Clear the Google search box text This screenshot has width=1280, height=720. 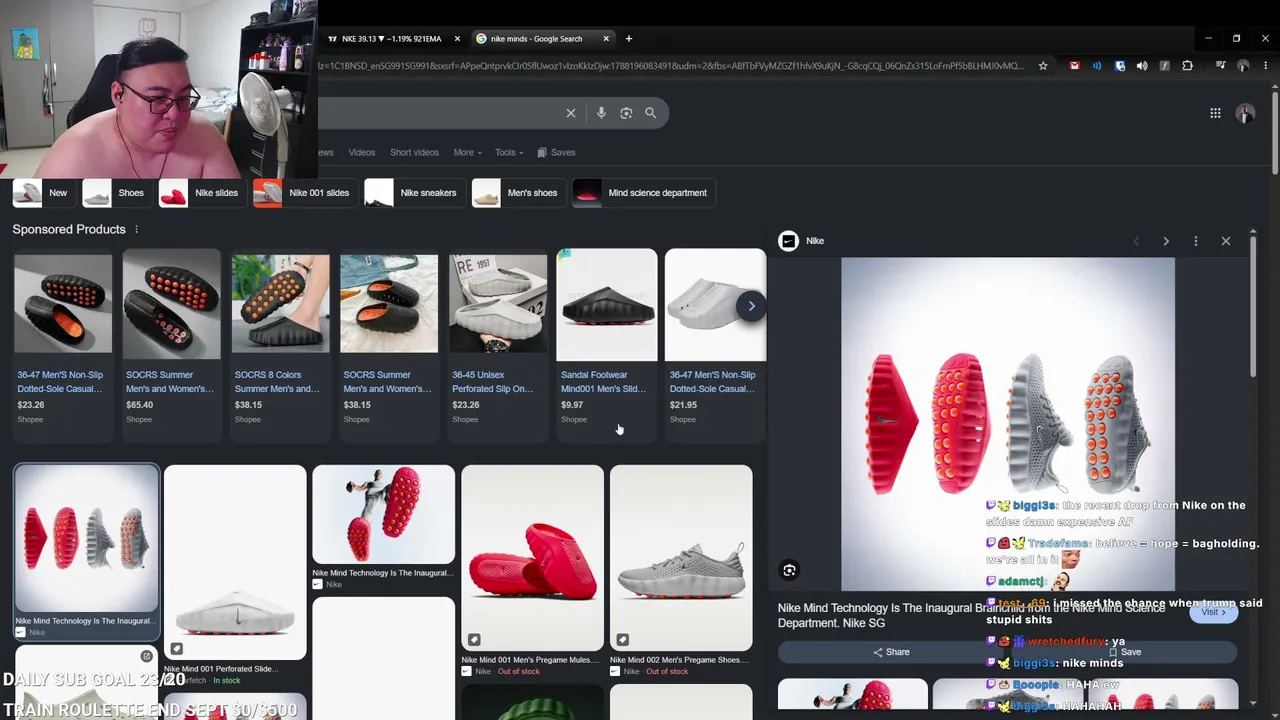point(571,113)
